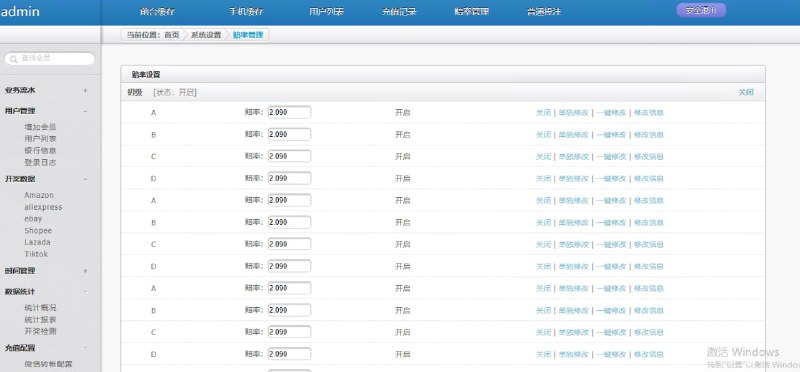Open 用户列表 under 用户管理 in sidebar

(40, 139)
